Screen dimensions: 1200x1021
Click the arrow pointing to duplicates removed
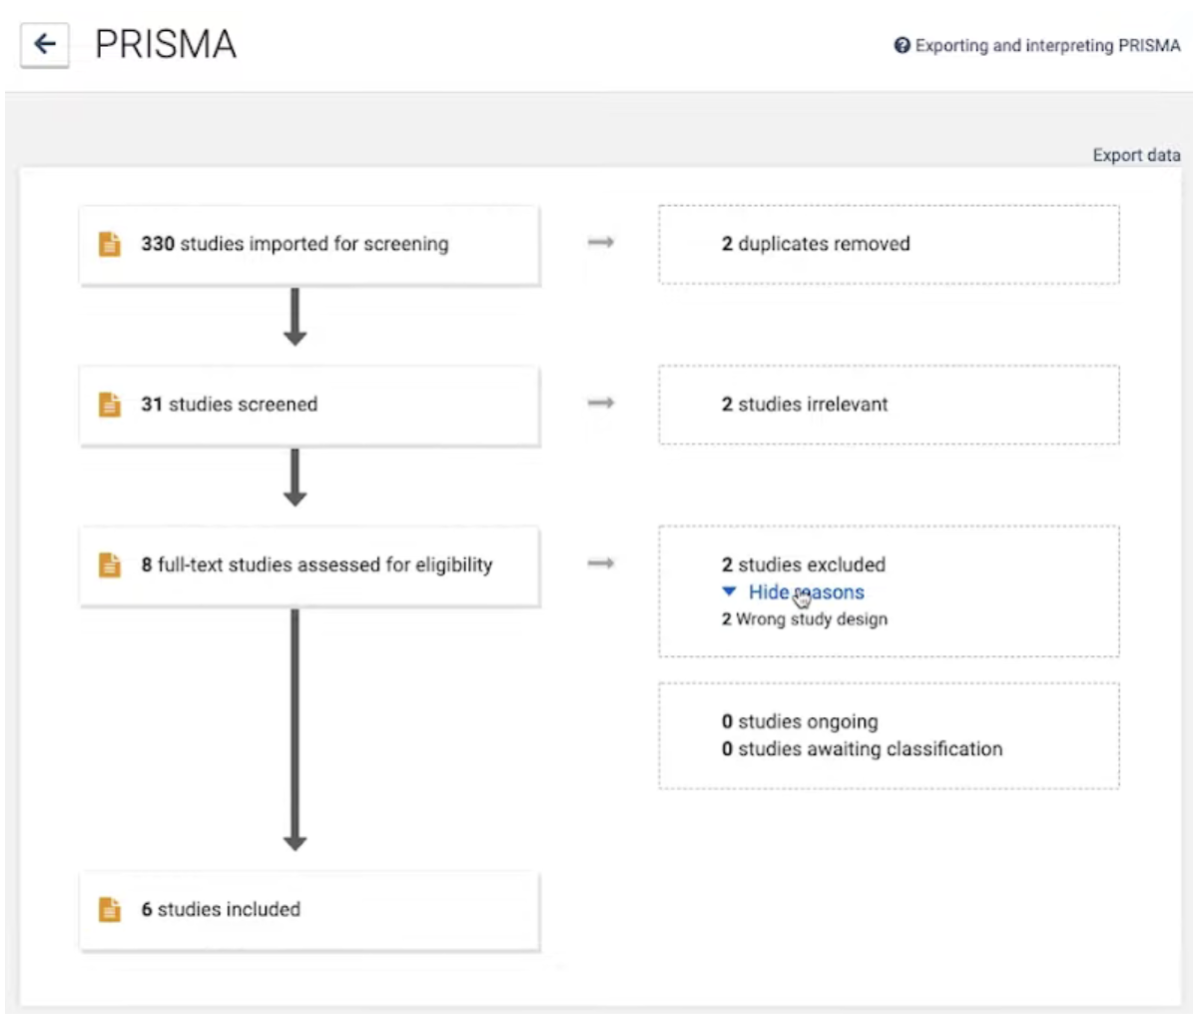600,243
